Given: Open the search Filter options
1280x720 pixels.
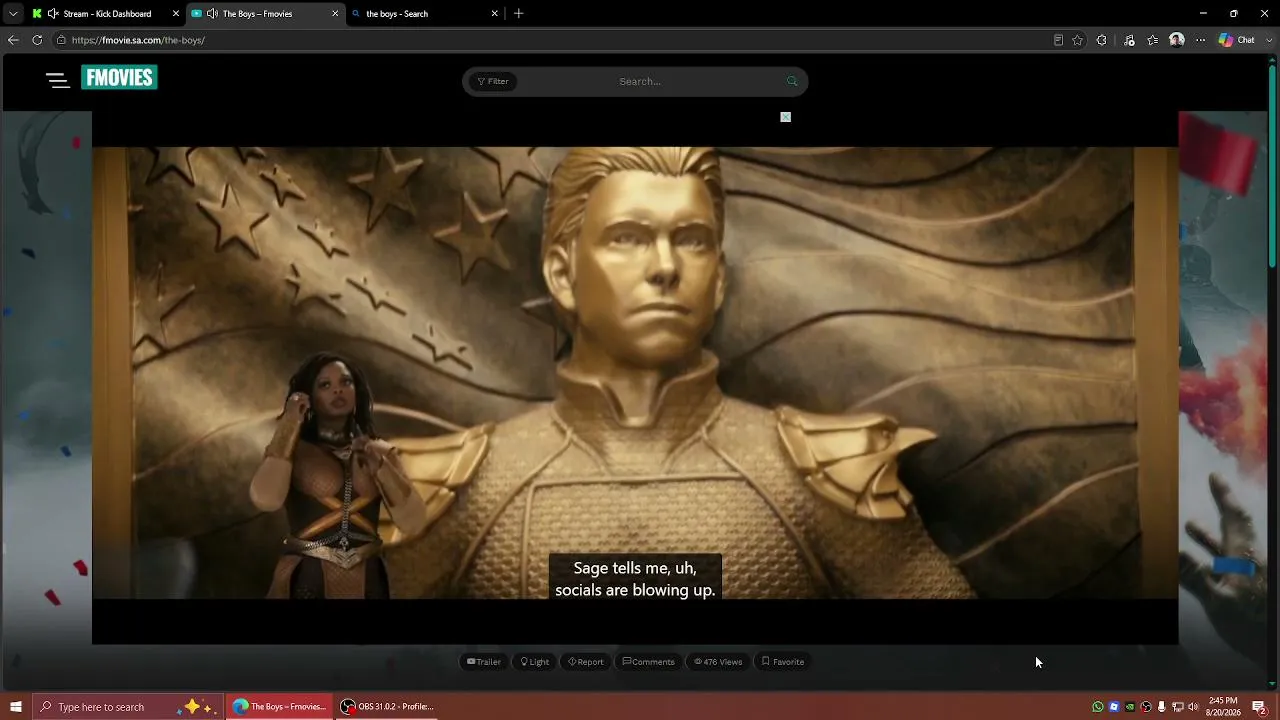Looking at the screenshot, I should click(493, 81).
